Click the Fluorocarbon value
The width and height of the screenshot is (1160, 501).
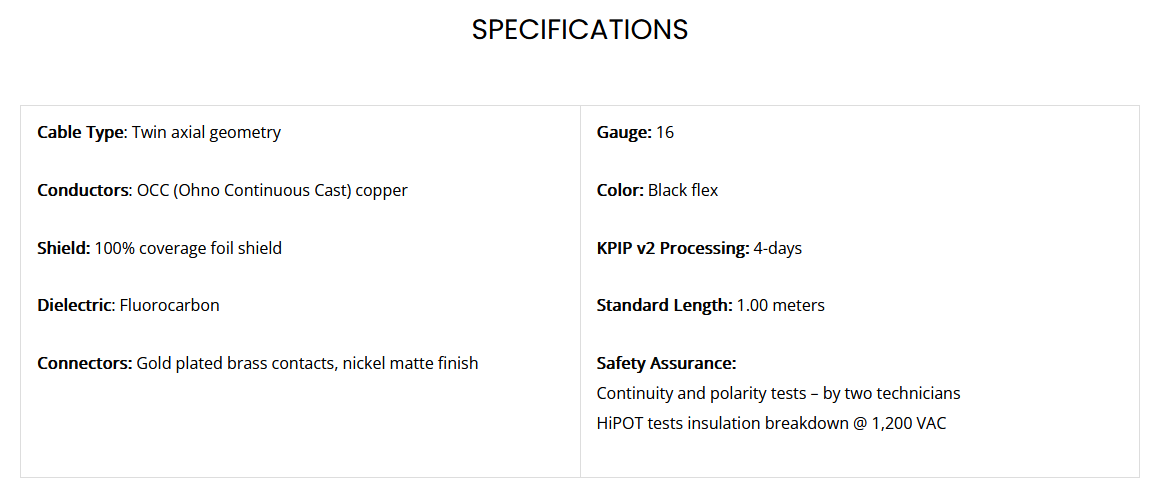(x=169, y=305)
